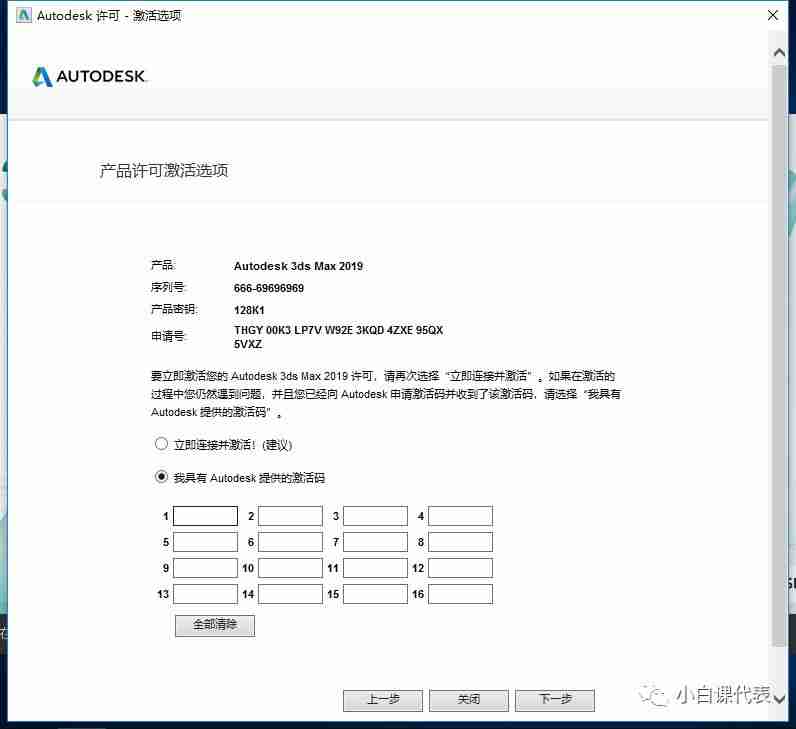Click serial number '666-69696969'
Screen dimensions: 796x729
point(269,288)
